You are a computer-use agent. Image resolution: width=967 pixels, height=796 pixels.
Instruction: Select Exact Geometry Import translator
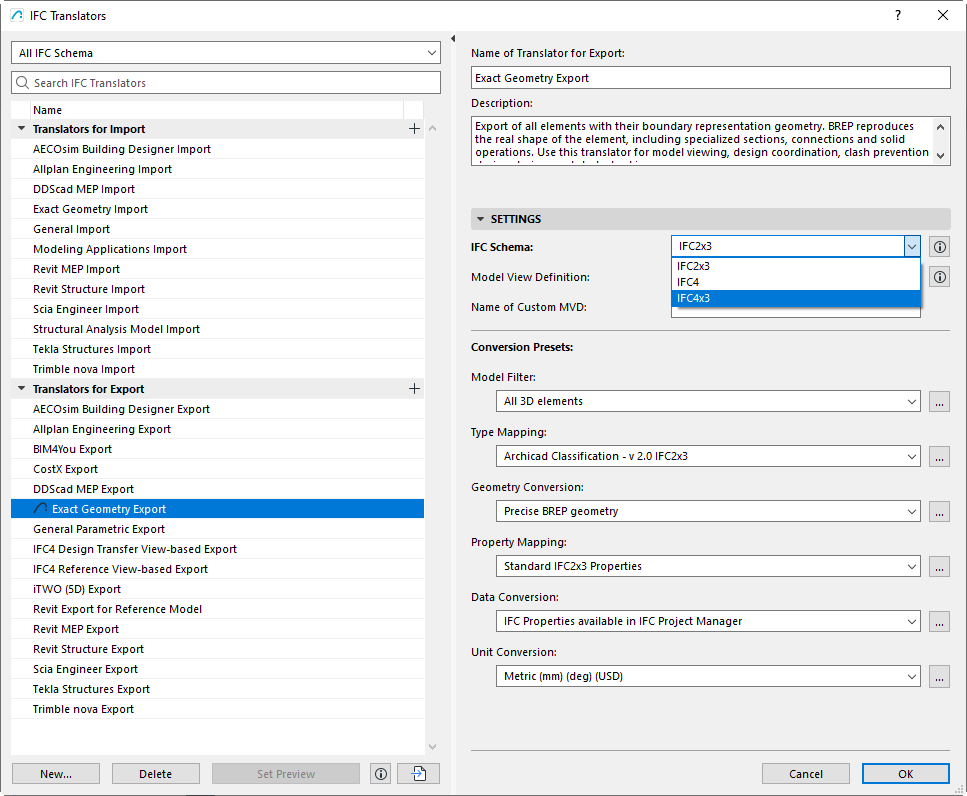[x=218, y=209]
